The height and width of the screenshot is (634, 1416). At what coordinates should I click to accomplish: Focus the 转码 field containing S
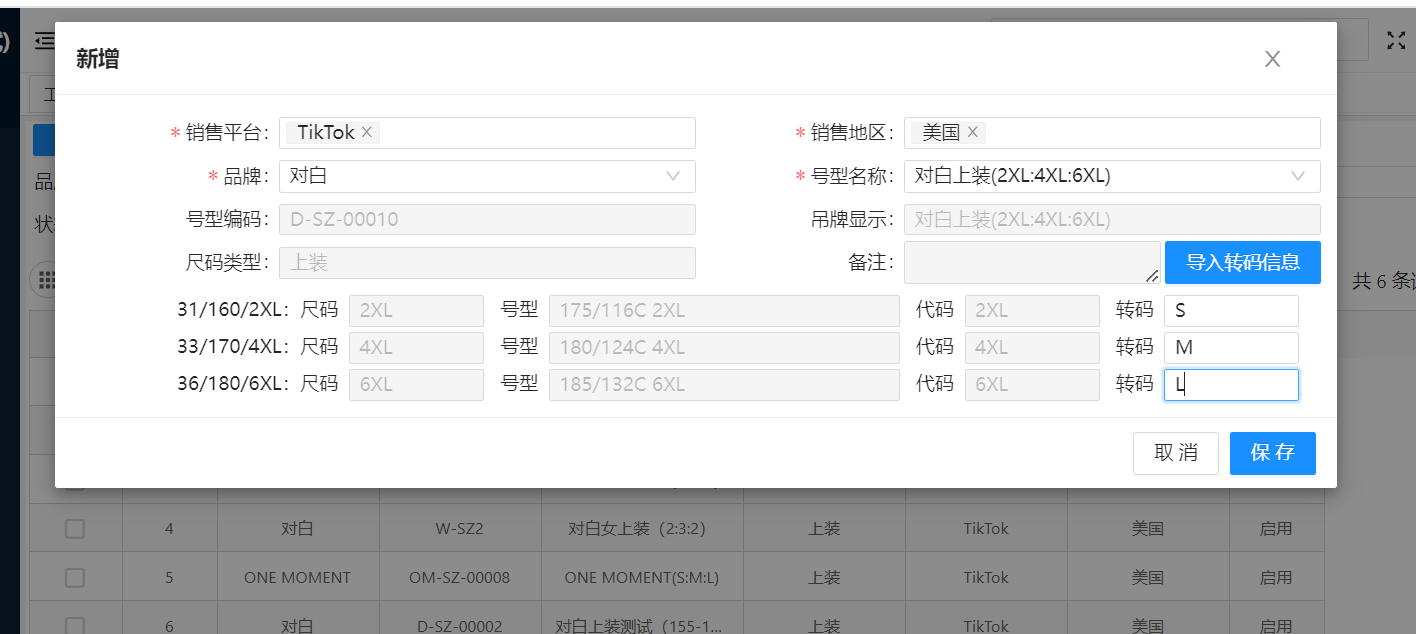click(x=1230, y=311)
